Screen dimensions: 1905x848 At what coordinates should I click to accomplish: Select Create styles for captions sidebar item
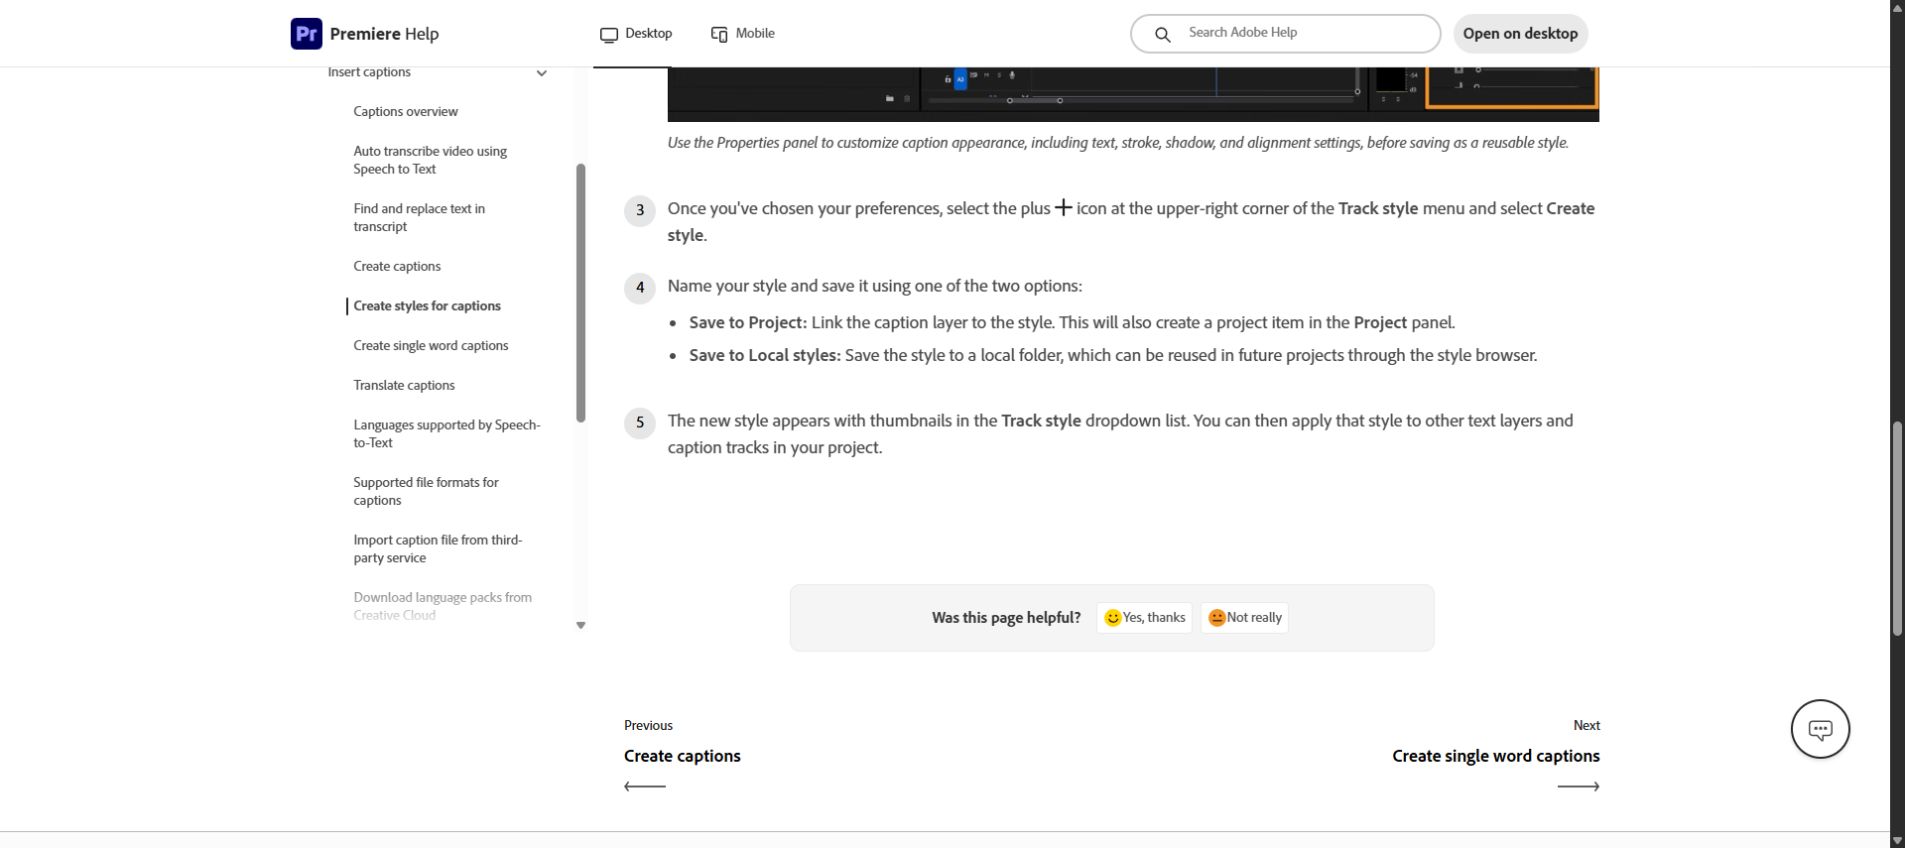click(427, 306)
